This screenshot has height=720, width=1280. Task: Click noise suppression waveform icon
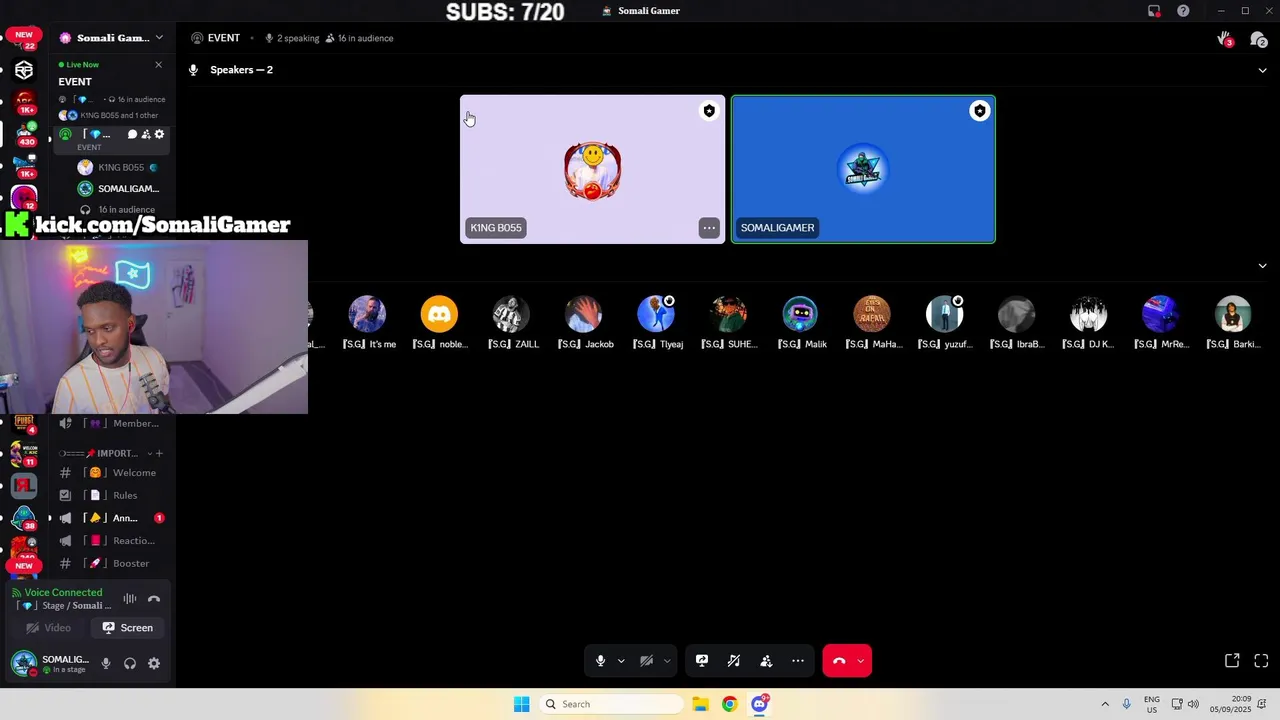point(130,599)
